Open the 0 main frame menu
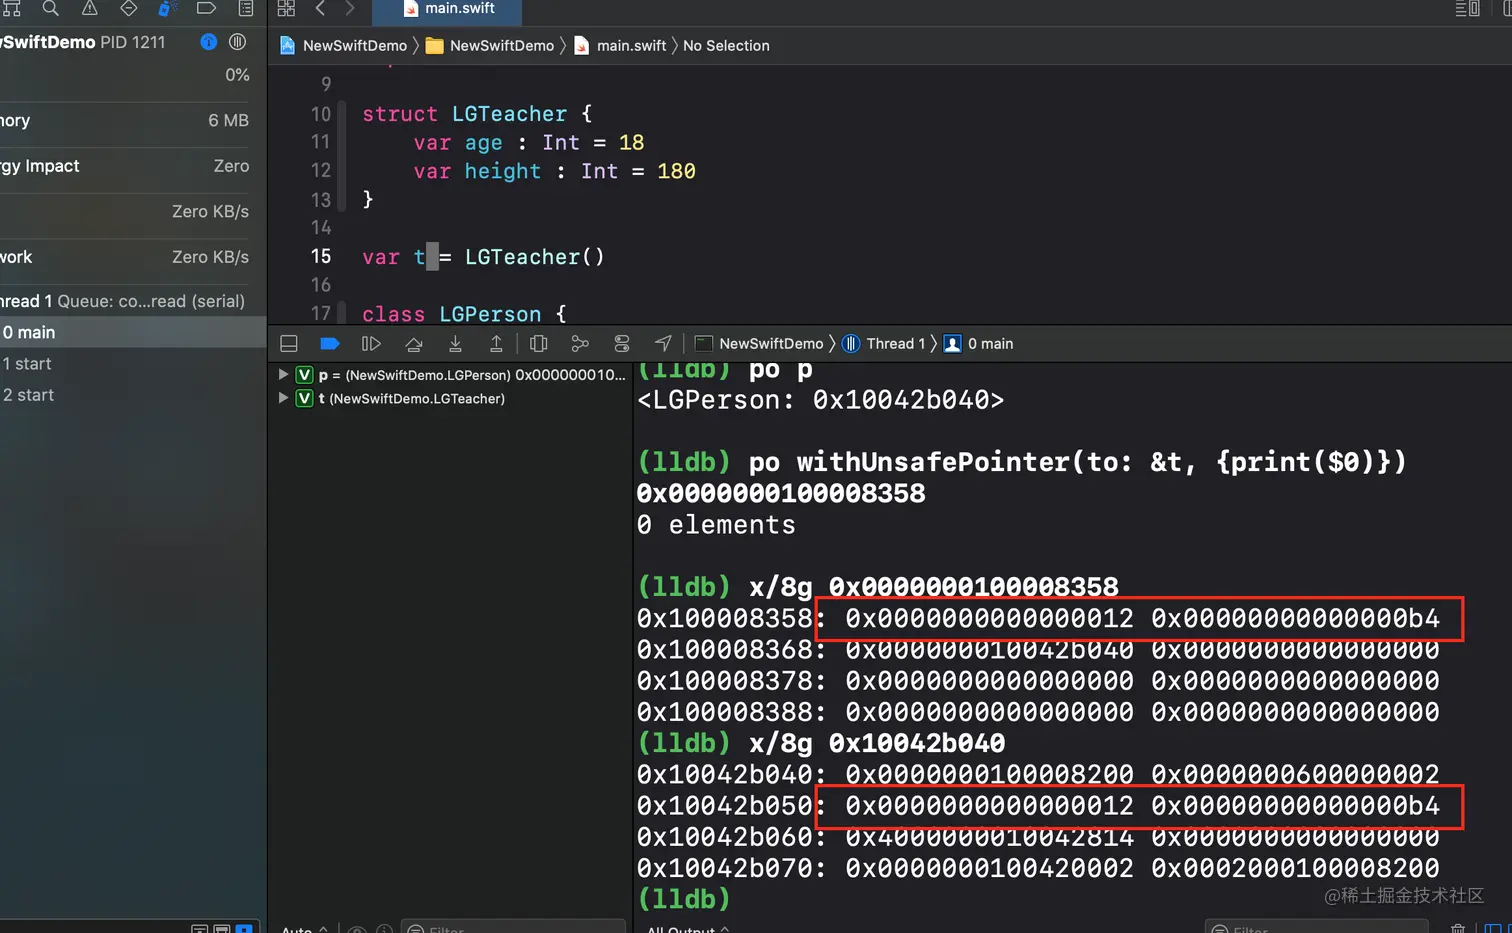 979,344
